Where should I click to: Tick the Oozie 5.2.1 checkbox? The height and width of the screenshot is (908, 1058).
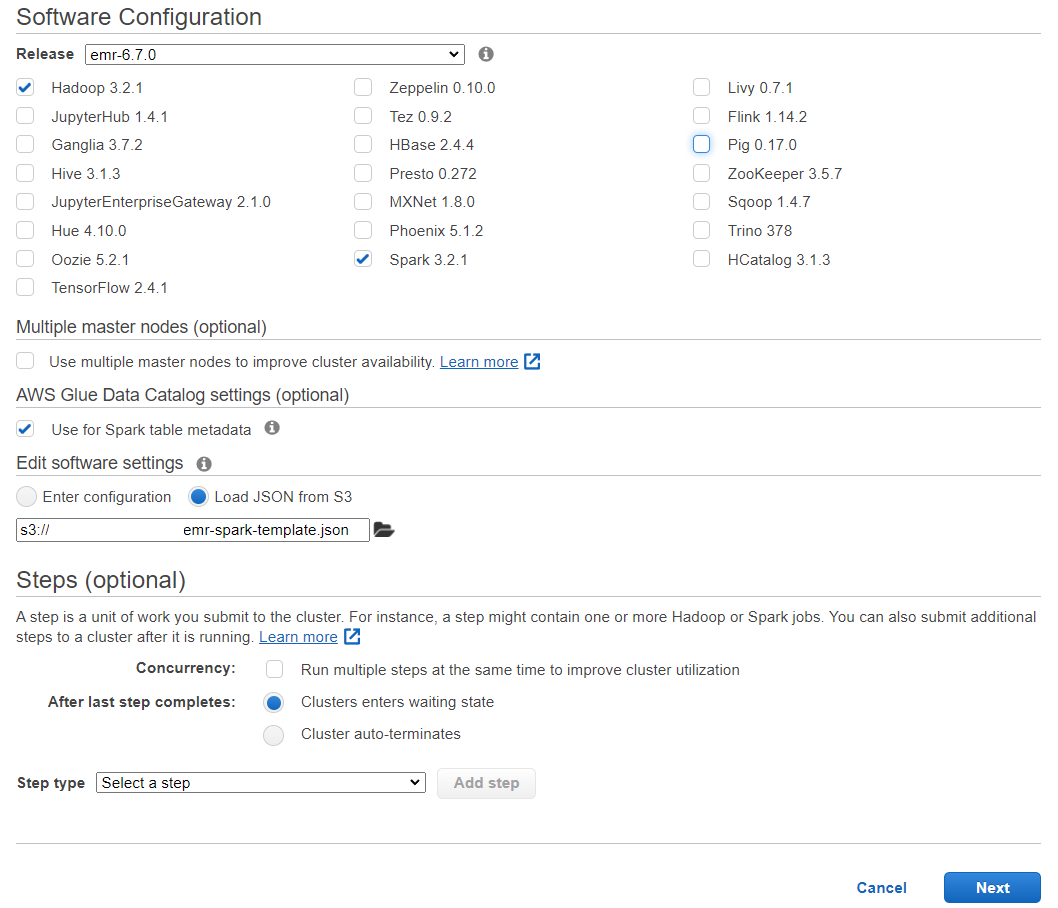(26, 259)
